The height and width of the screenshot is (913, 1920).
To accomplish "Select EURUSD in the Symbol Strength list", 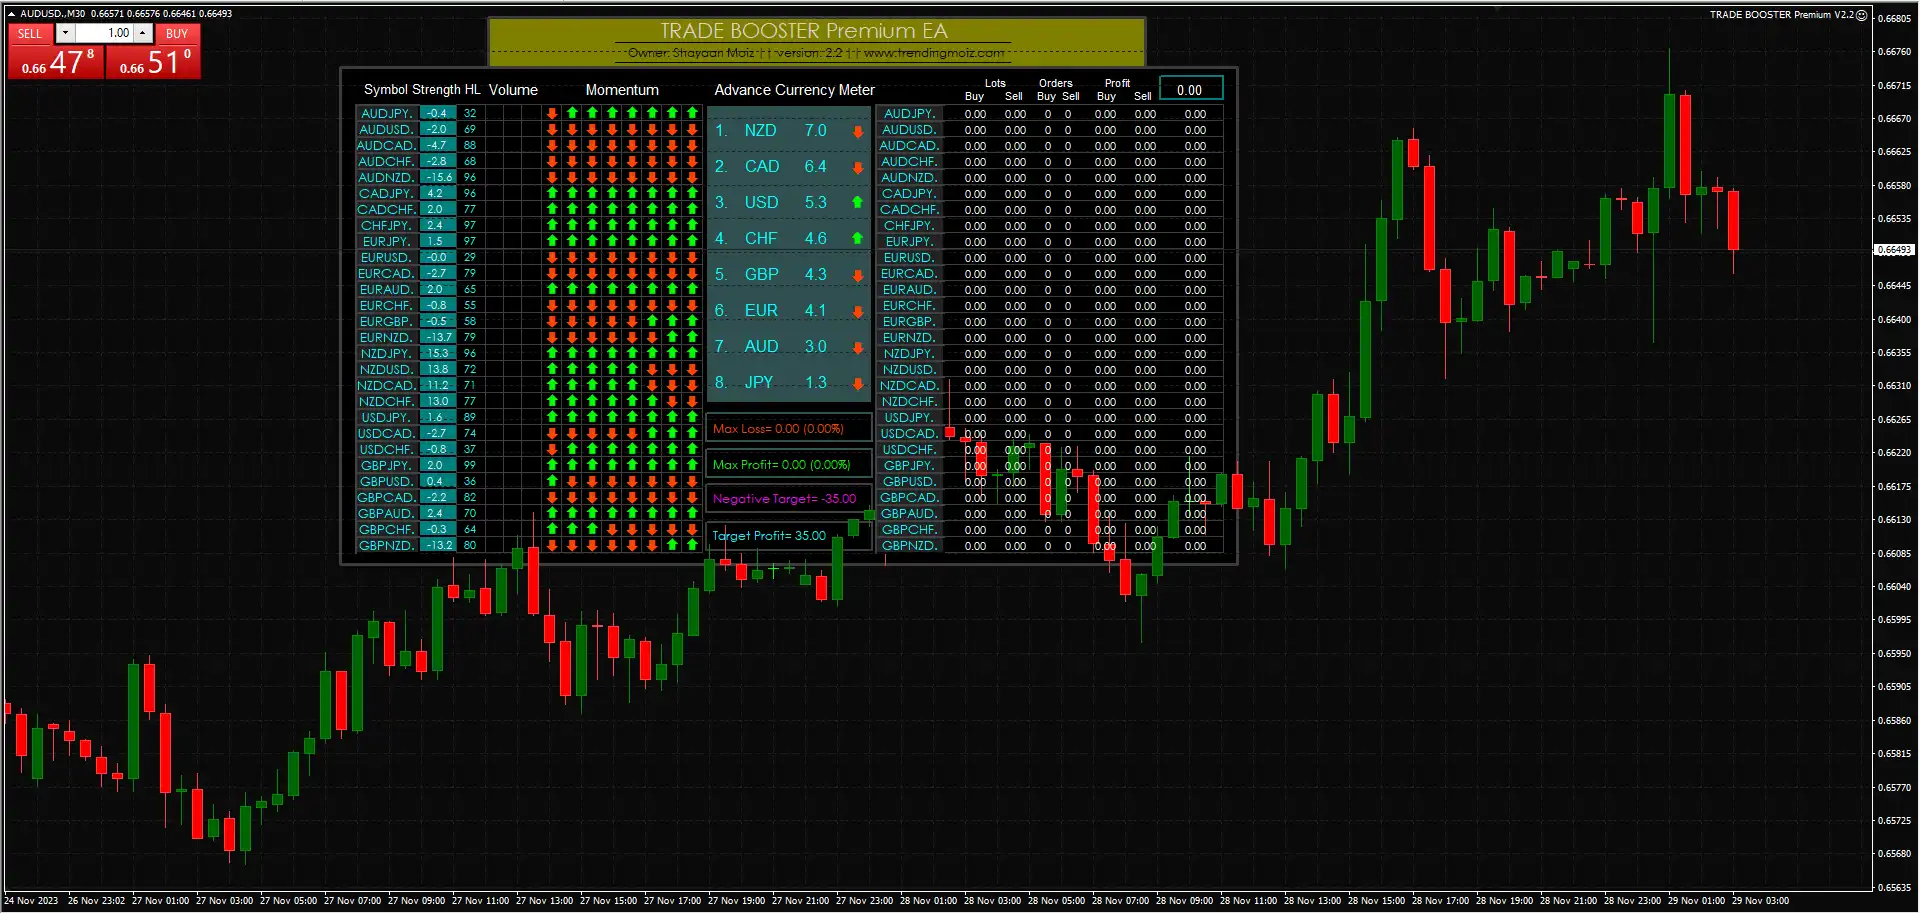I will point(386,257).
